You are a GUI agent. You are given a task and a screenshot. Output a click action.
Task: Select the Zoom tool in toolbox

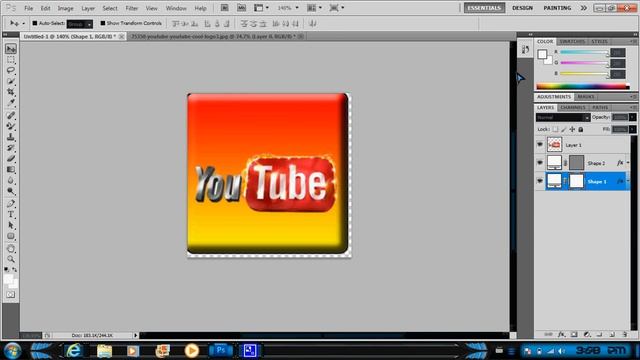(x=11, y=259)
